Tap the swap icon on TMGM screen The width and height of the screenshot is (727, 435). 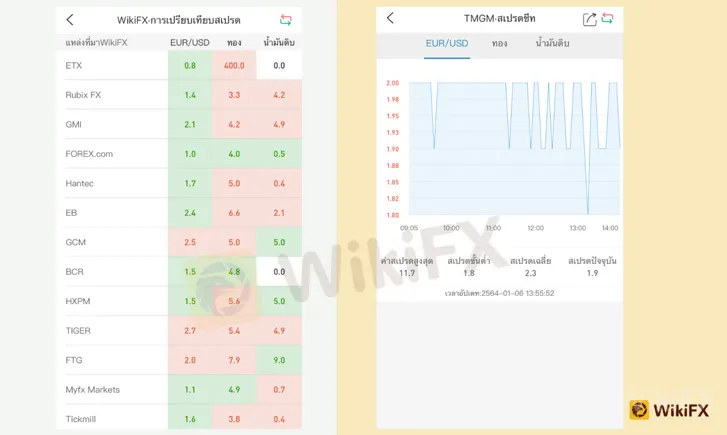607,18
